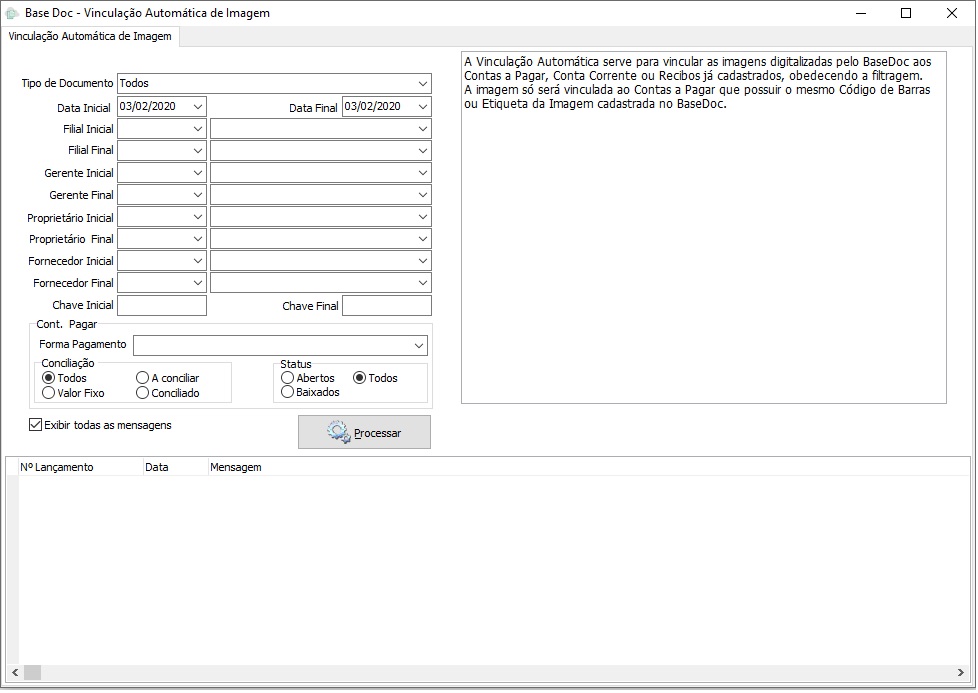Select the Abertos status radio button
The width and height of the screenshot is (978, 693).
point(287,378)
